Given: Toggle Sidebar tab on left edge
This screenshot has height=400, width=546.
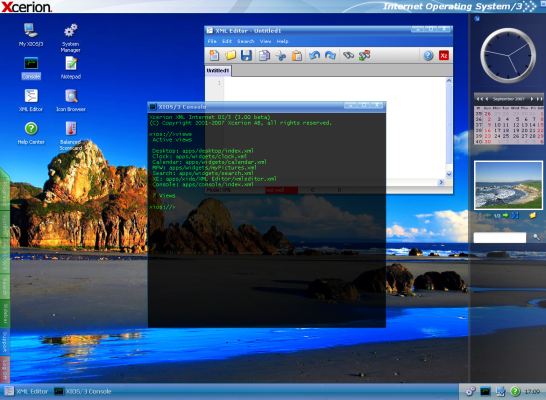Looking at the screenshot, I should click(x=5, y=313).
